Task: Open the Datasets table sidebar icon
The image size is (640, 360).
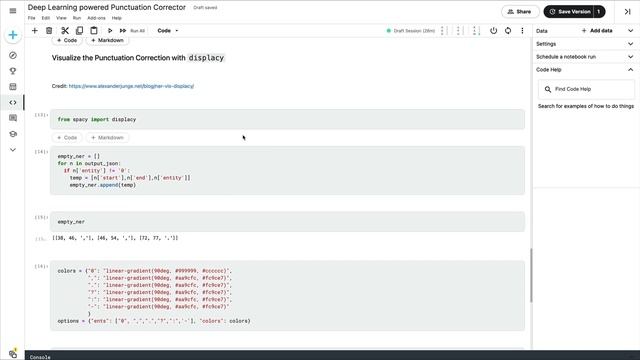Action: click(x=13, y=87)
